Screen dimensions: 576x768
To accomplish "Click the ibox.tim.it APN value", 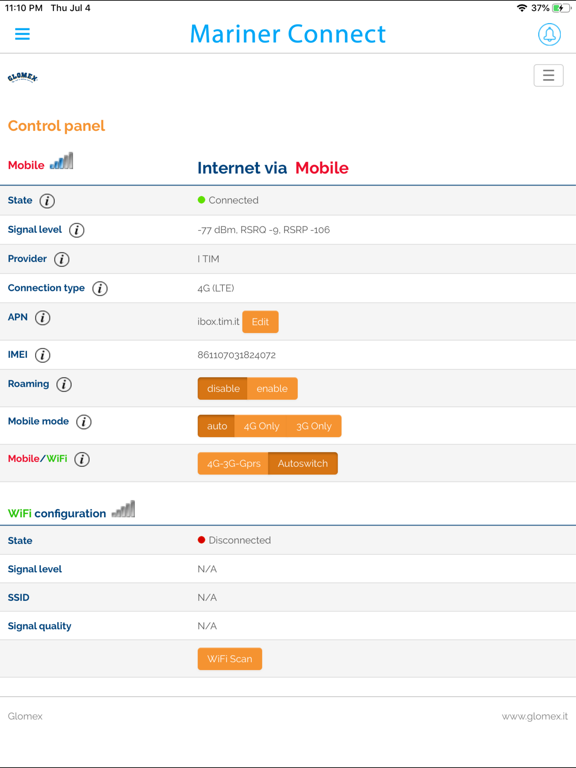I will point(218,322).
